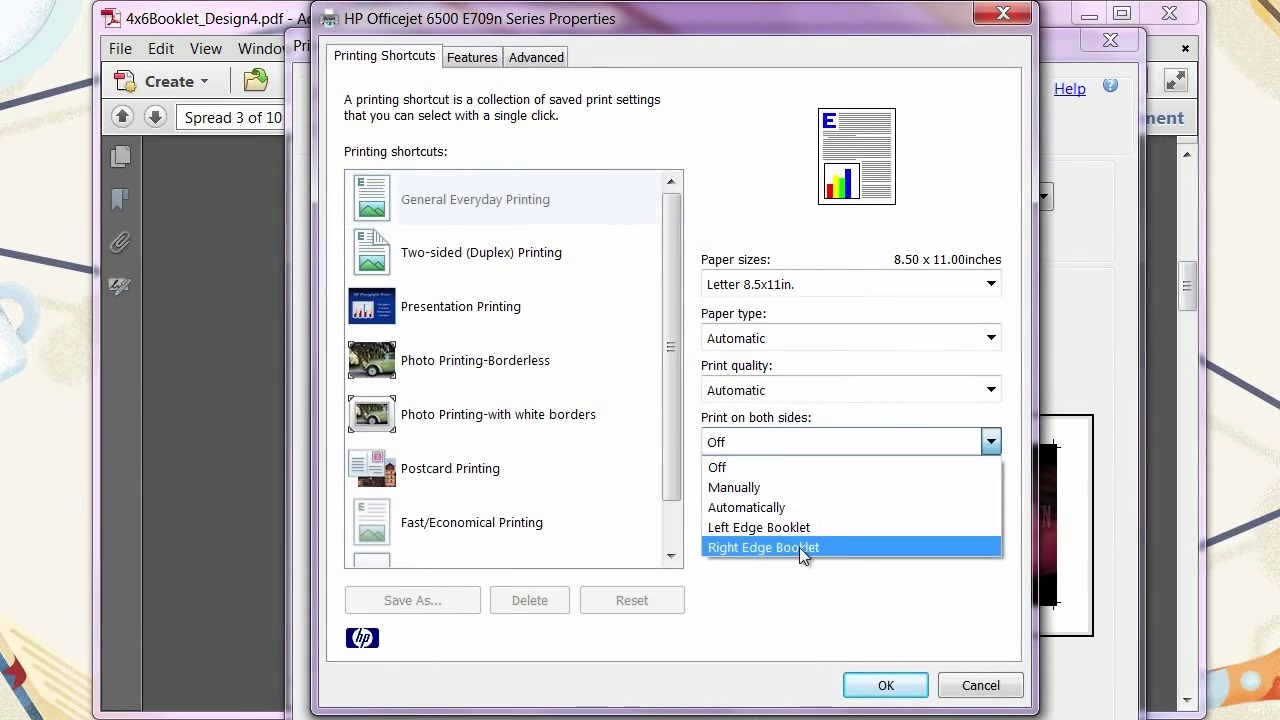The height and width of the screenshot is (720, 1280).
Task: Click the Help question mark icon
Action: 1110,87
